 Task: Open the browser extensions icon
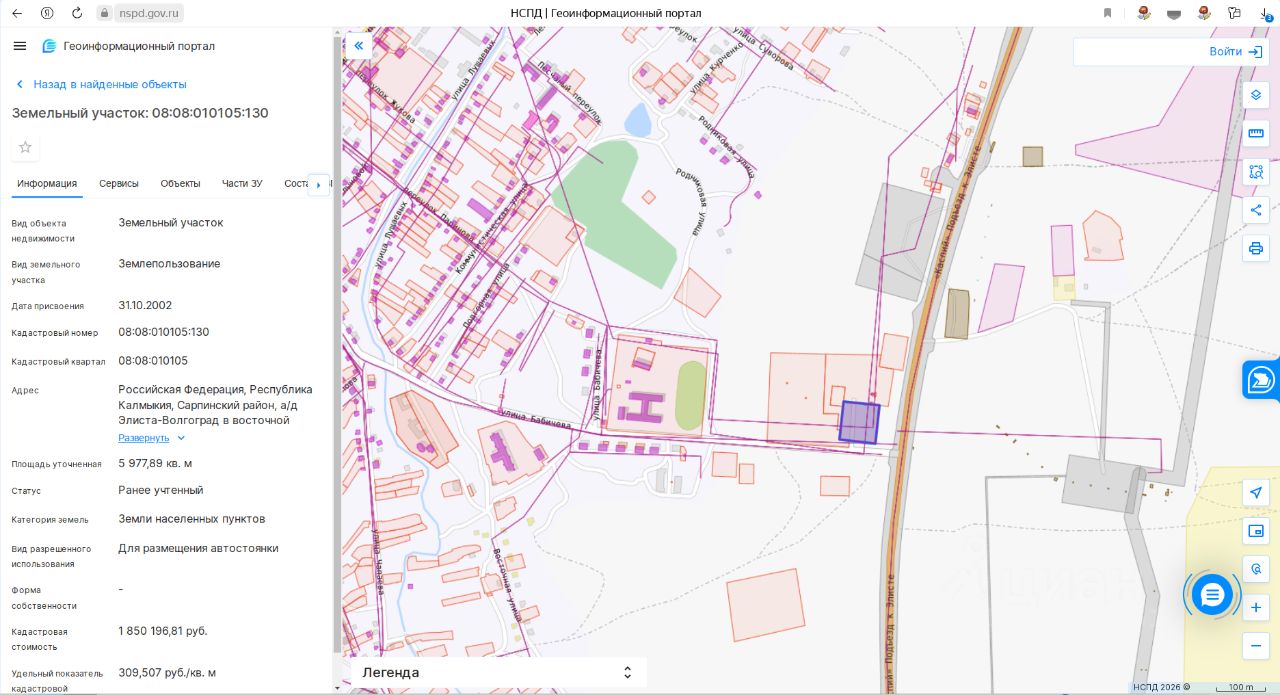pos(1234,13)
